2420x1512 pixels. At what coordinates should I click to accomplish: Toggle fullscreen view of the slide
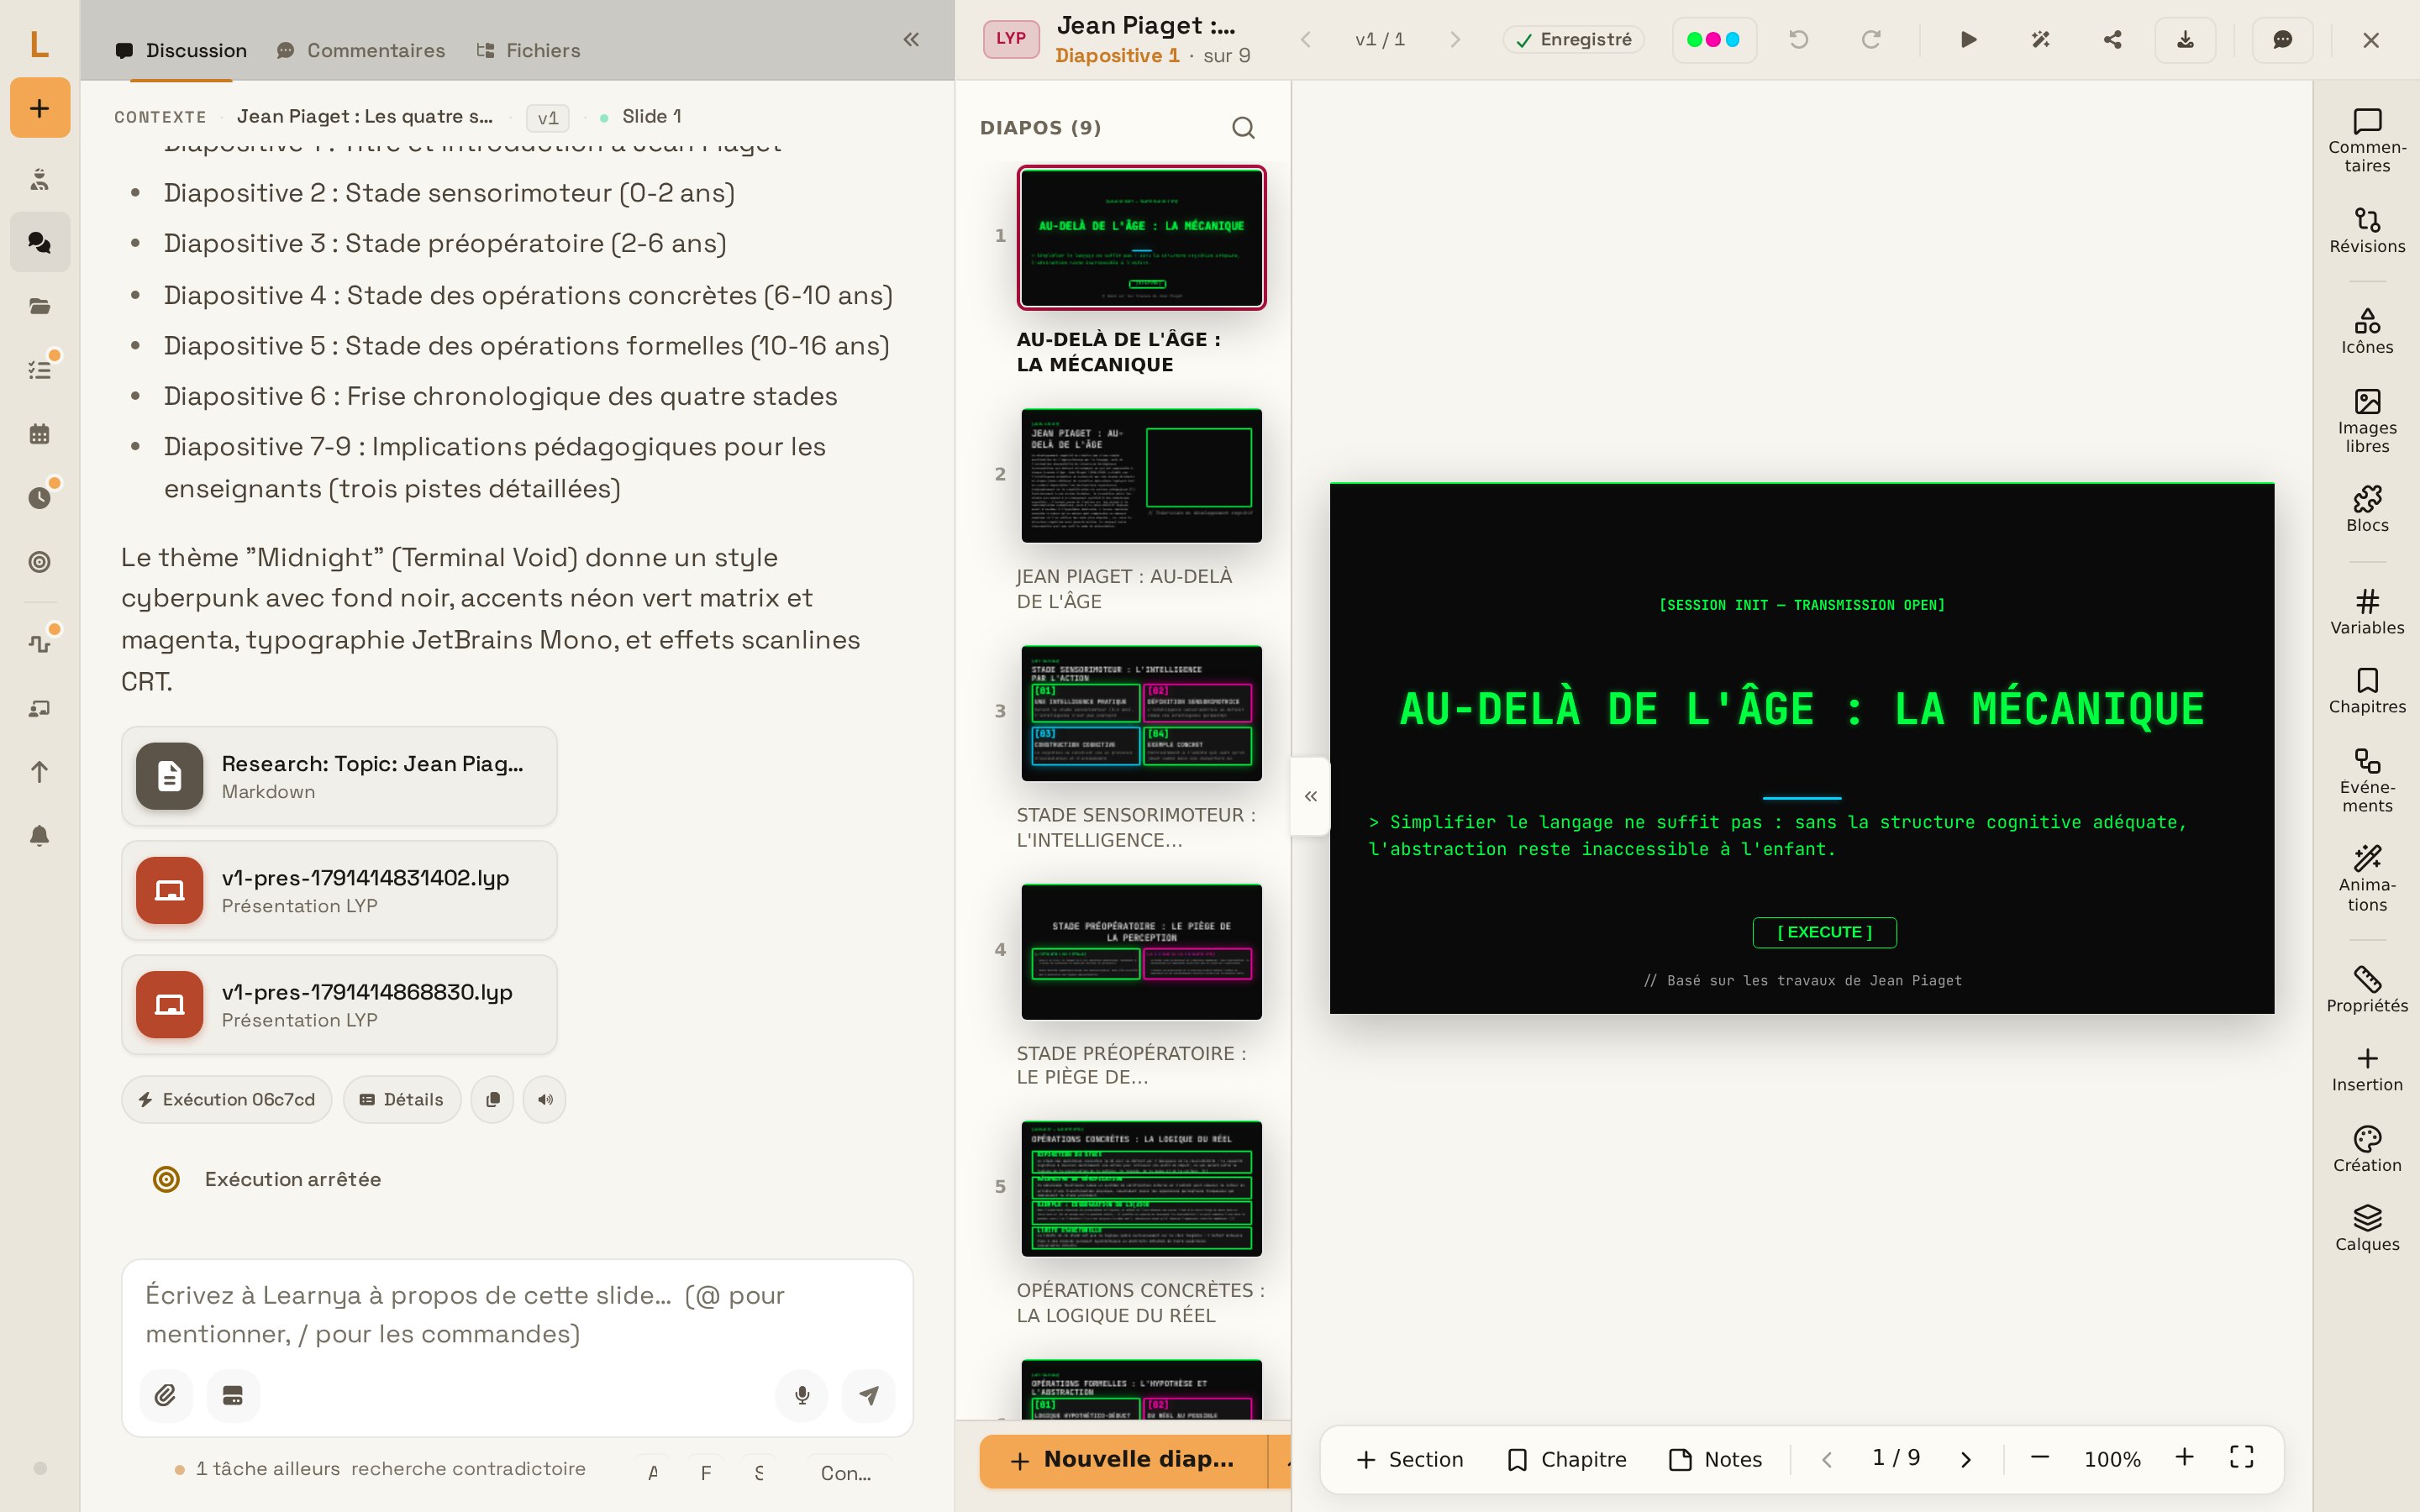pos(2242,1458)
